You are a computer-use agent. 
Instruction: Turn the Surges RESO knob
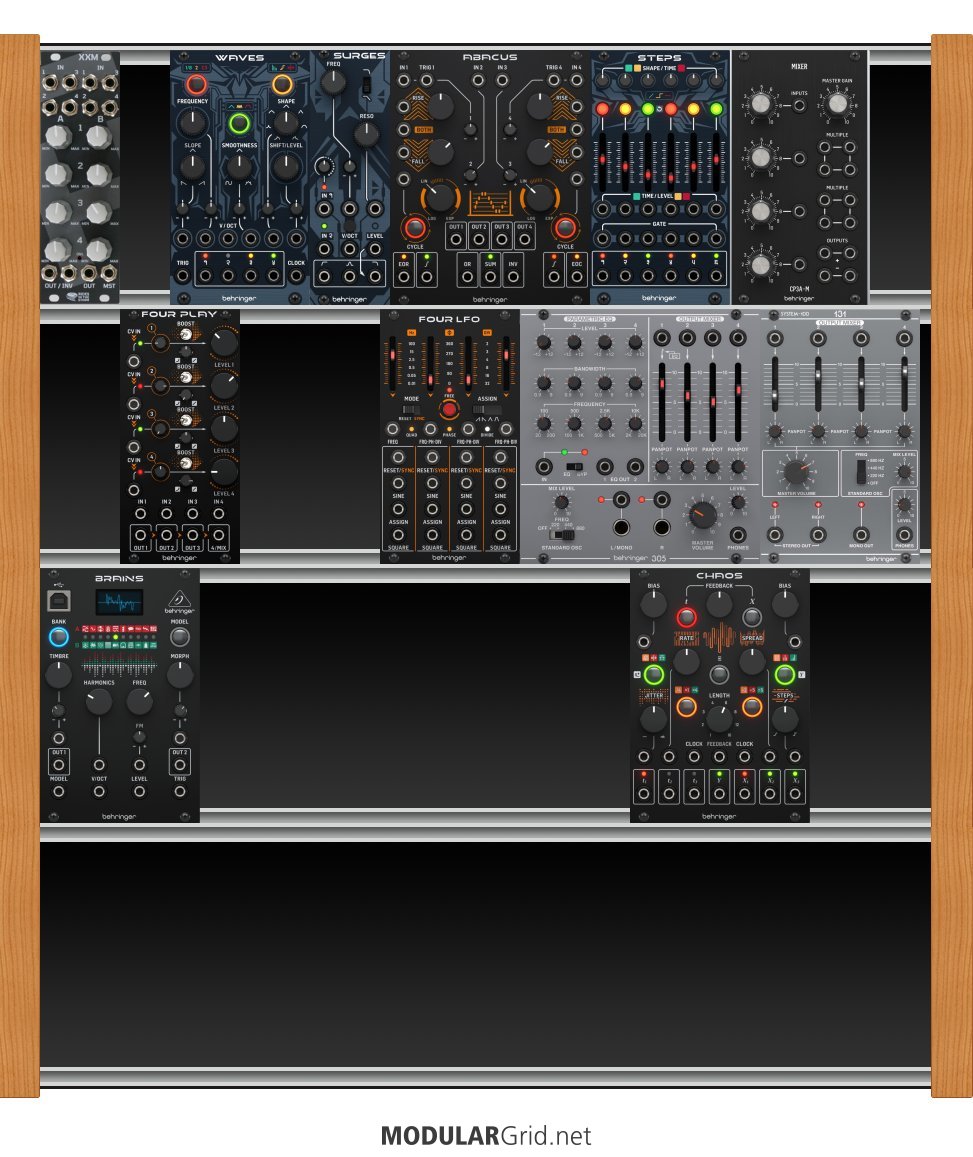click(x=366, y=134)
